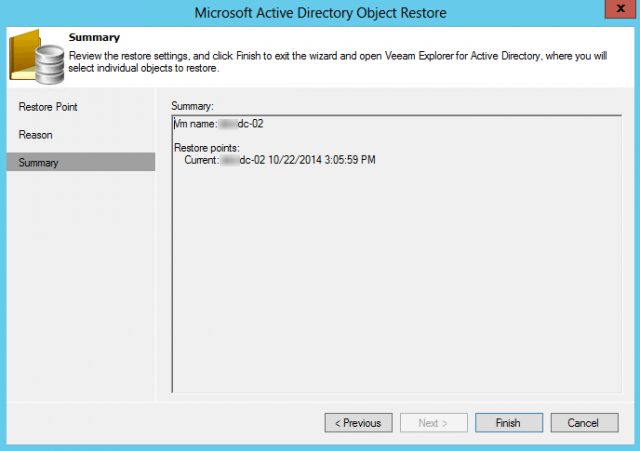Select the 'Current: dc-02 10/22/2014 3:05:59 PM' line
The height and width of the screenshot is (451, 640).
point(280,160)
